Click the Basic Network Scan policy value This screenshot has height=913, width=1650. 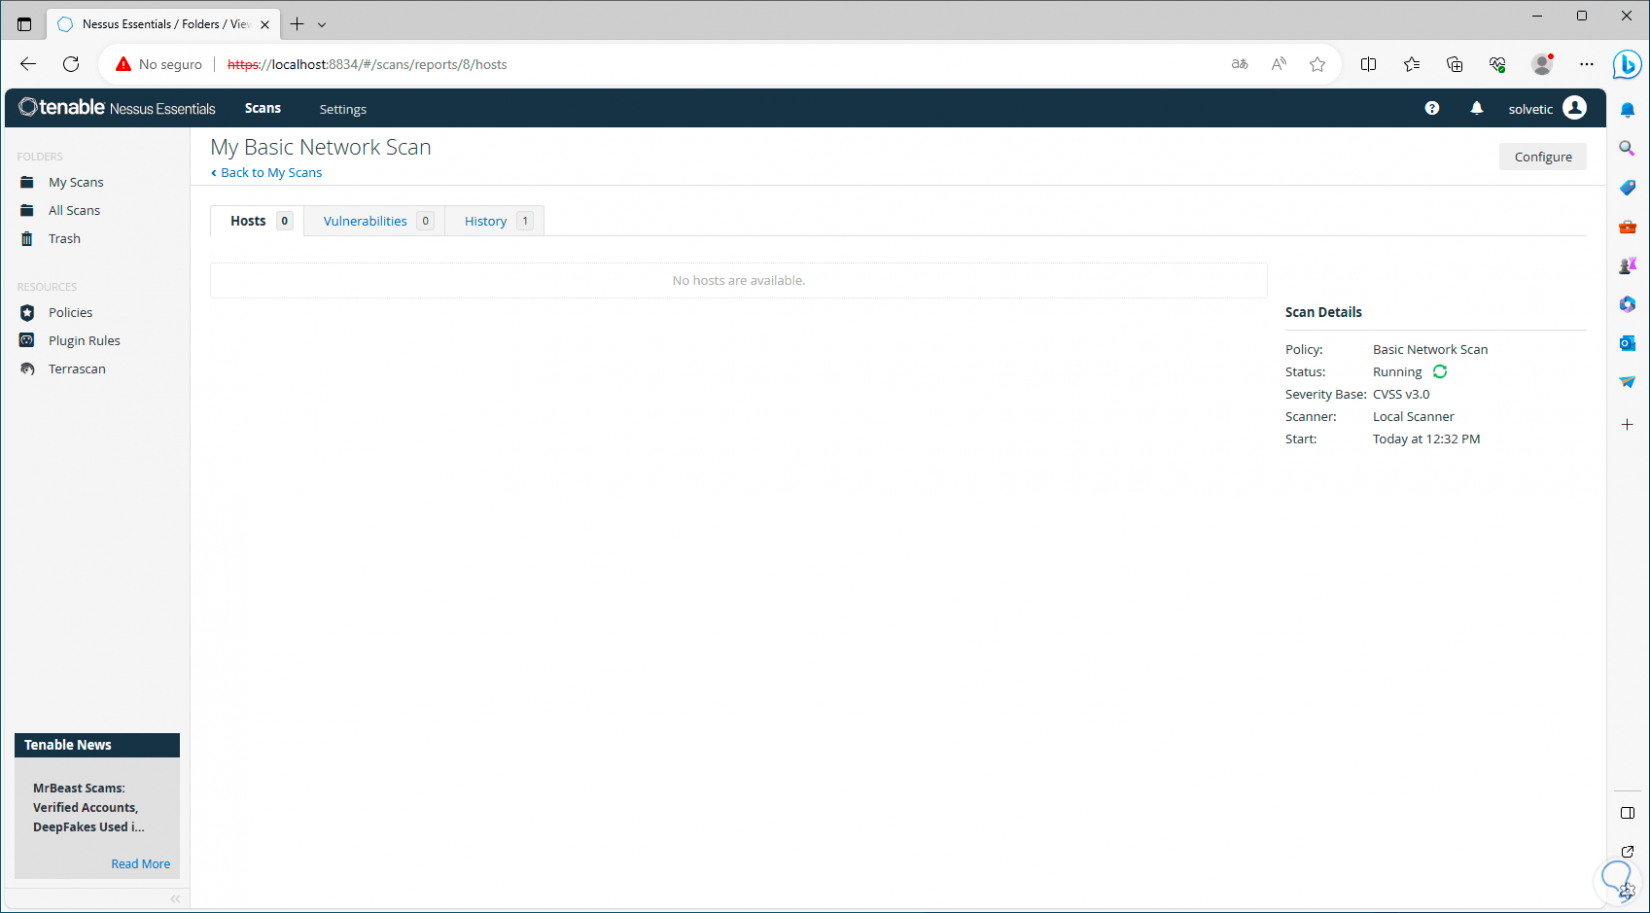pyautogui.click(x=1430, y=349)
